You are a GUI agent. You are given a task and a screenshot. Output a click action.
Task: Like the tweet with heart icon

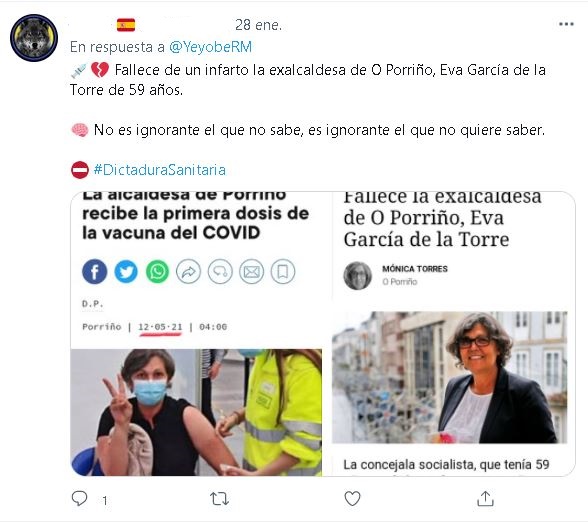point(352,499)
